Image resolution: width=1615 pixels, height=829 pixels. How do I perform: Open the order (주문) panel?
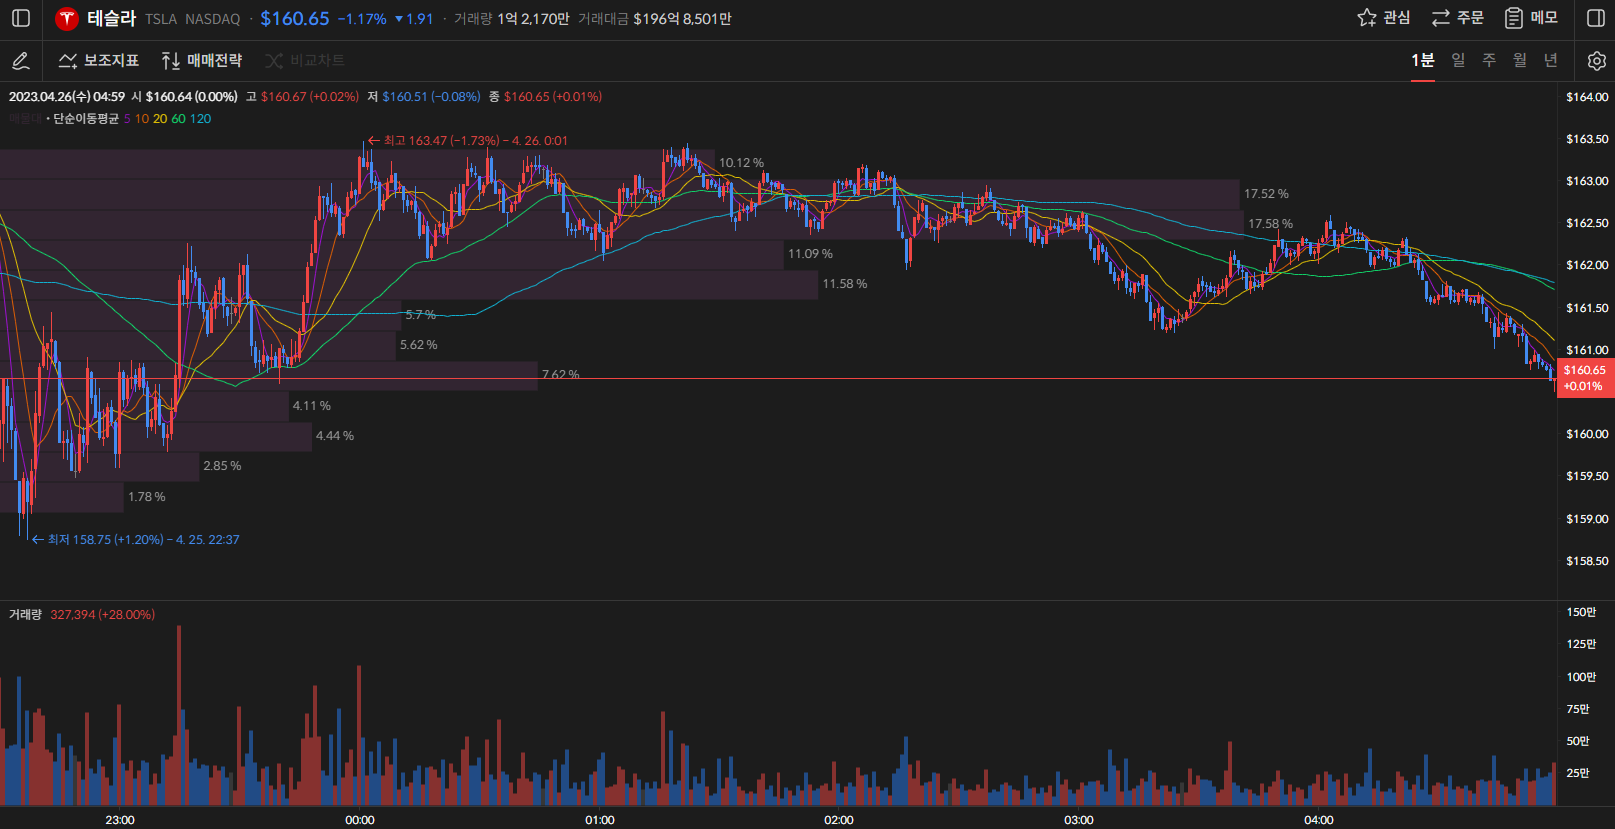[1457, 18]
